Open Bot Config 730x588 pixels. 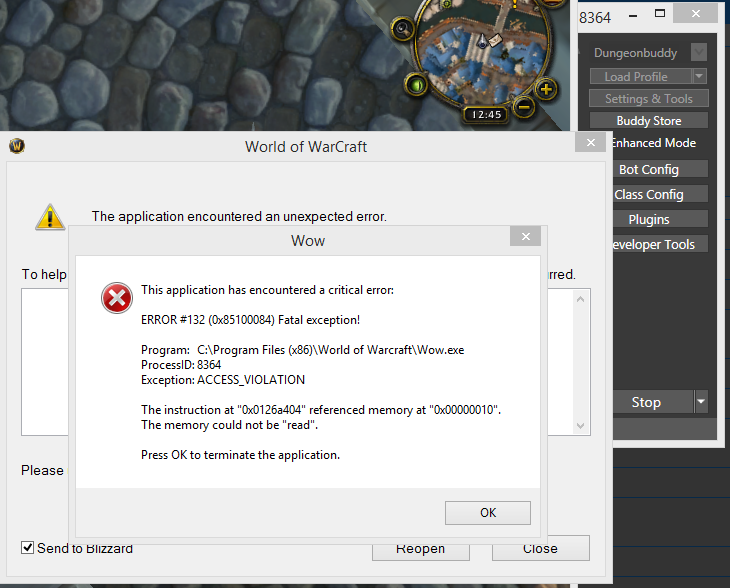point(661,169)
